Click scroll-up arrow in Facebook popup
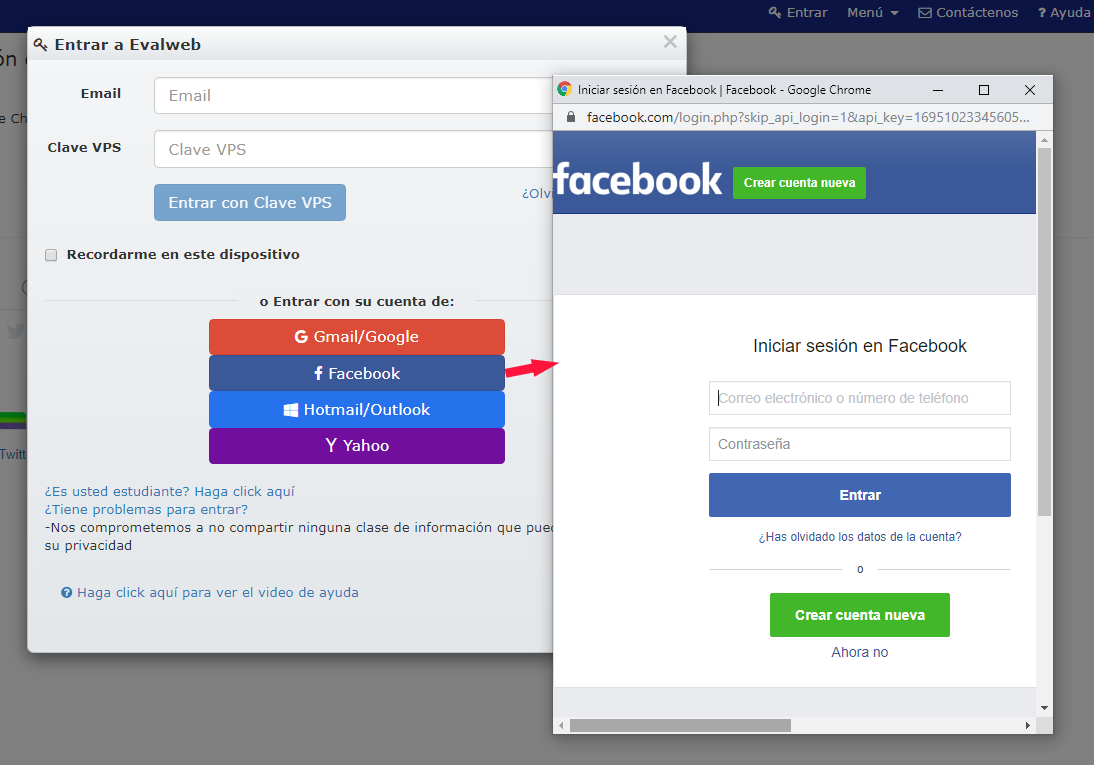 point(1044,140)
